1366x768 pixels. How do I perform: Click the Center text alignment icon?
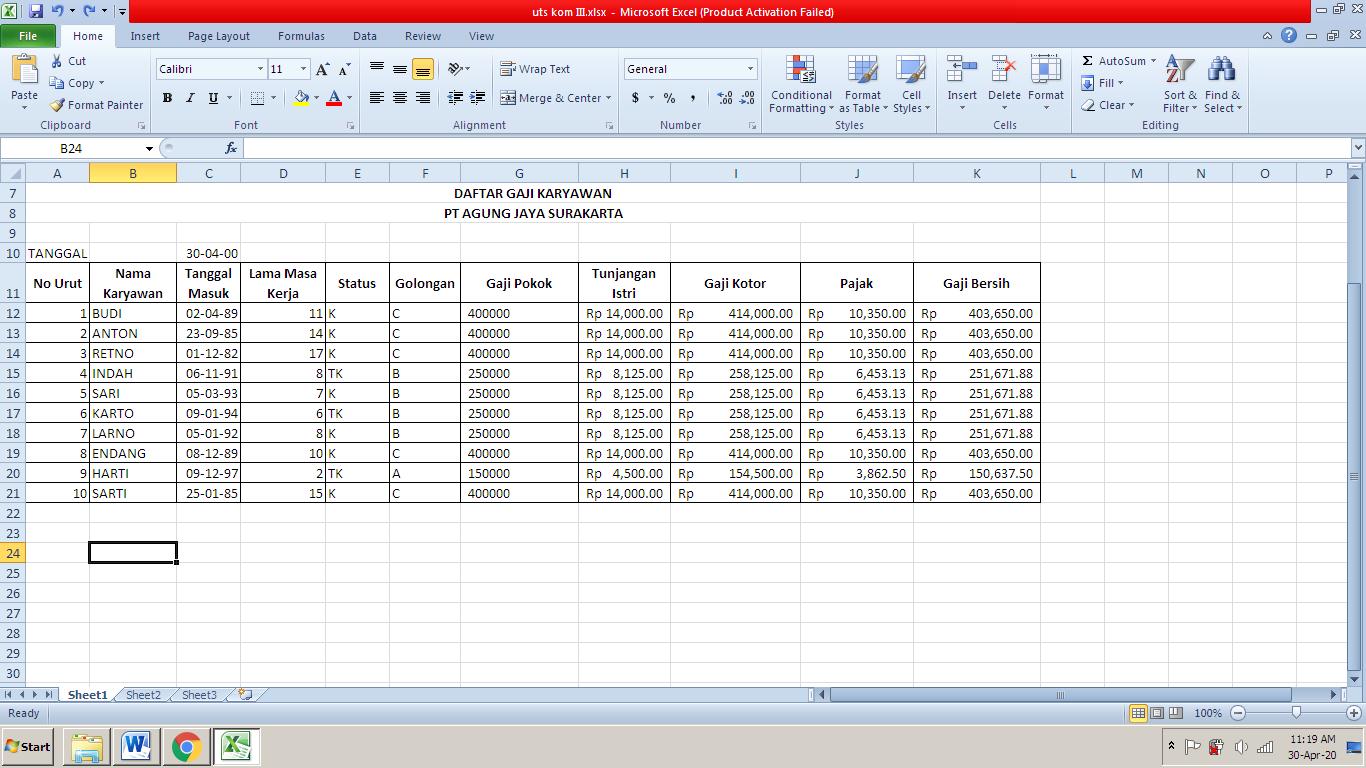click(x=400, y=98)
